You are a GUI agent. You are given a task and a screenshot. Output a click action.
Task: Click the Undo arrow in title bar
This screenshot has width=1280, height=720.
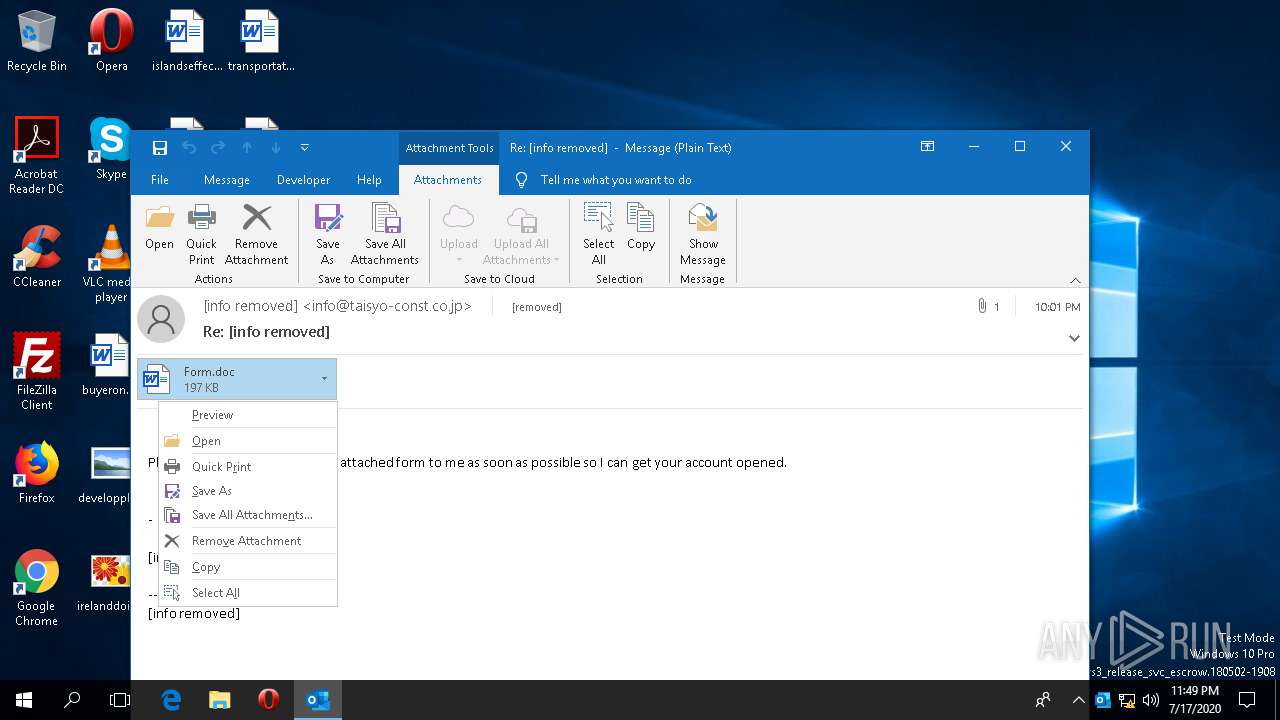[189, 148]
